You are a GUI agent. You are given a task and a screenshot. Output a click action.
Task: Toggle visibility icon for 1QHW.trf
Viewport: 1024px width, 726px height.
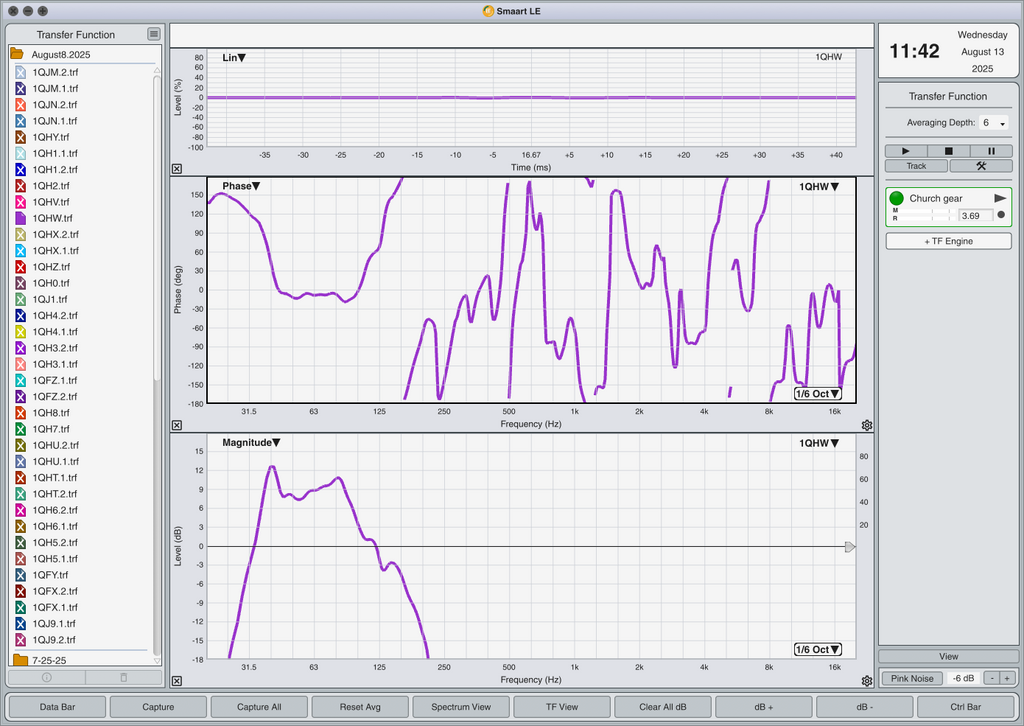click(x=20, y=218)
